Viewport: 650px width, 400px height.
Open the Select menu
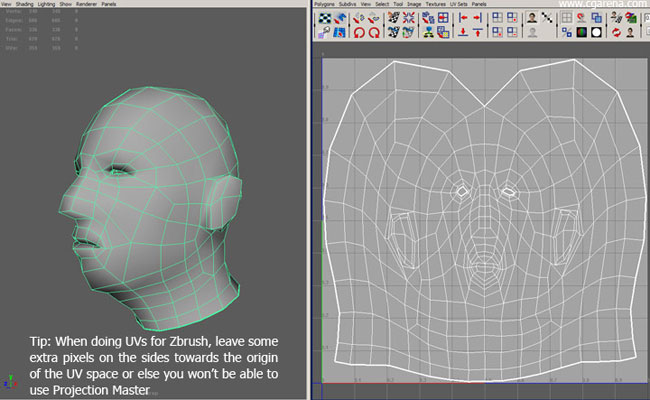[382, 4]
